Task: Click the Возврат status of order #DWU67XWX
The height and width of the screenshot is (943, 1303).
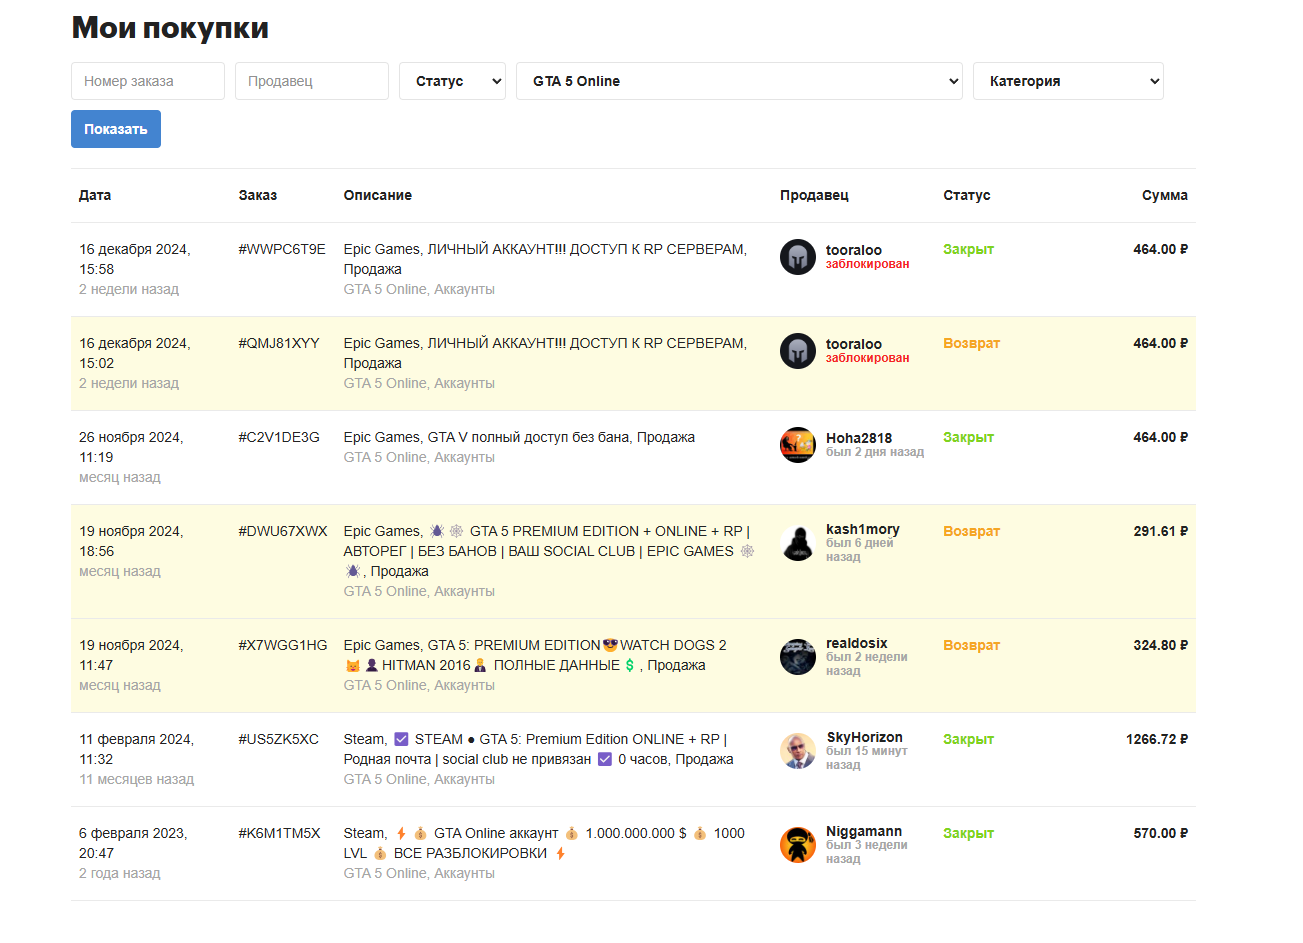Action: 972,531
